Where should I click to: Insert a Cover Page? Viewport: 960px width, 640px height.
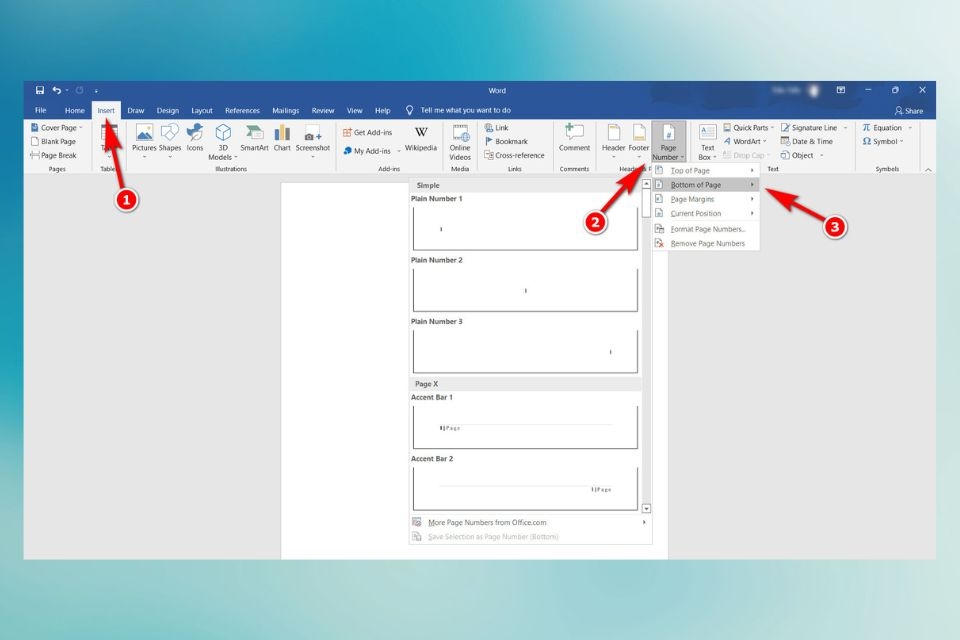[x=56, y=127]
